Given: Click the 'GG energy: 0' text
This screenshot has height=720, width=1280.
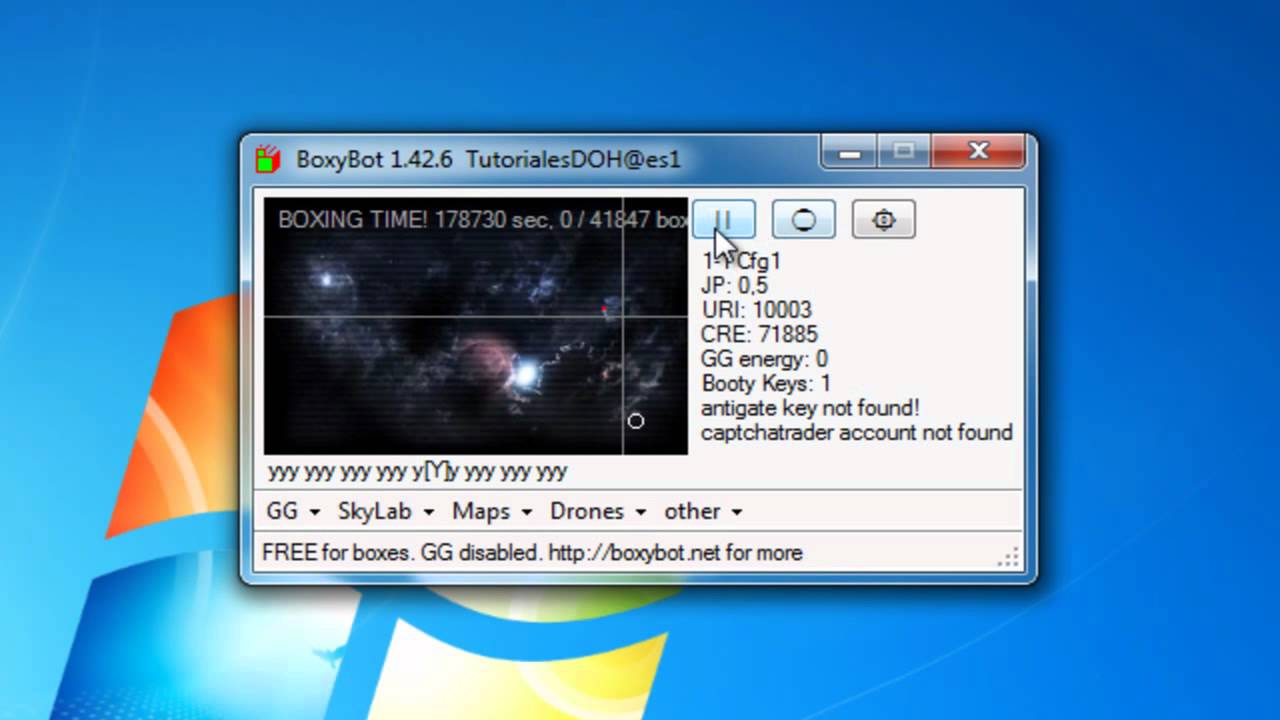Looking at the screenshot, I should pyautogui.click(x=764, y=359).
